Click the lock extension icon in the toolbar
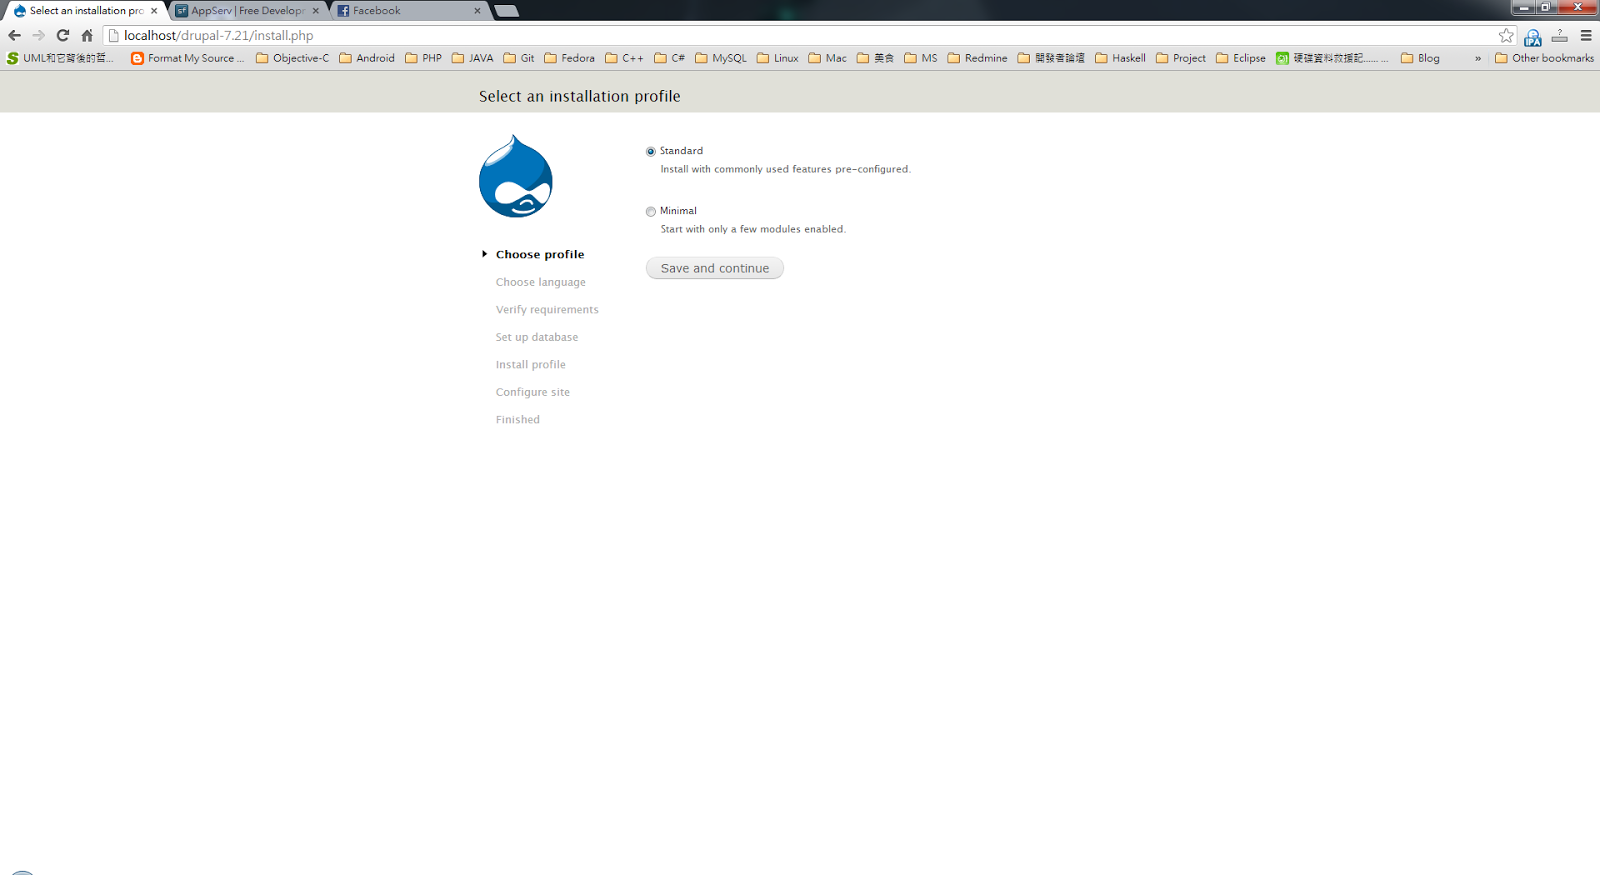 pos(1533,37)
